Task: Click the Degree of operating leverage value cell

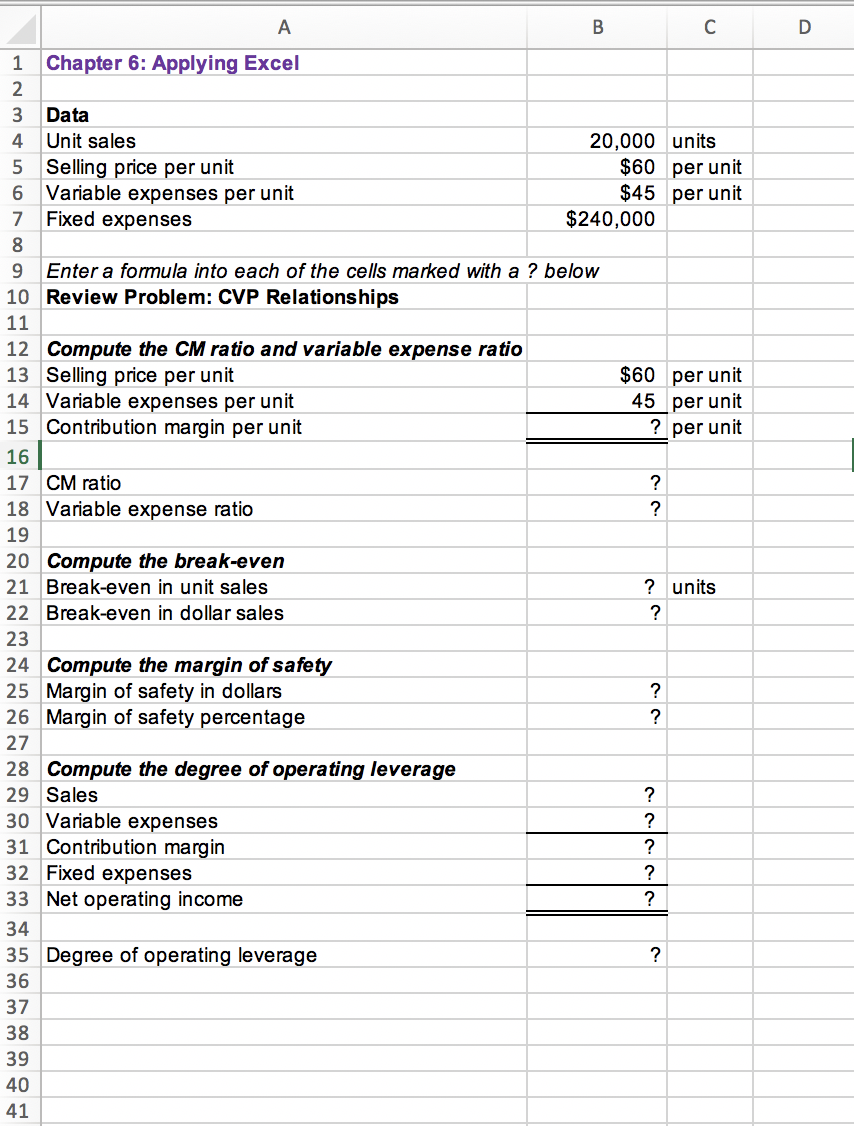Action: coord(597,955)
